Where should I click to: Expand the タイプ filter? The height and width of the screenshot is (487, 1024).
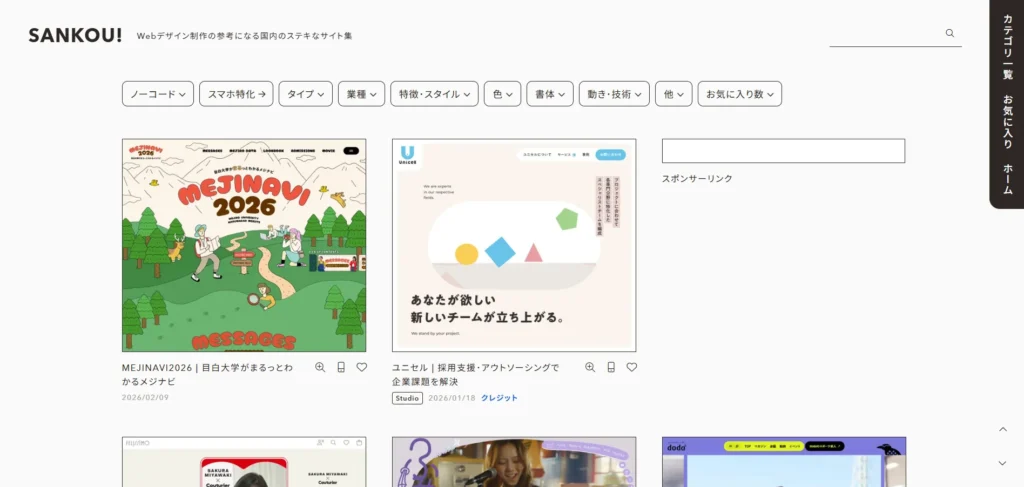tap(306, 94)
